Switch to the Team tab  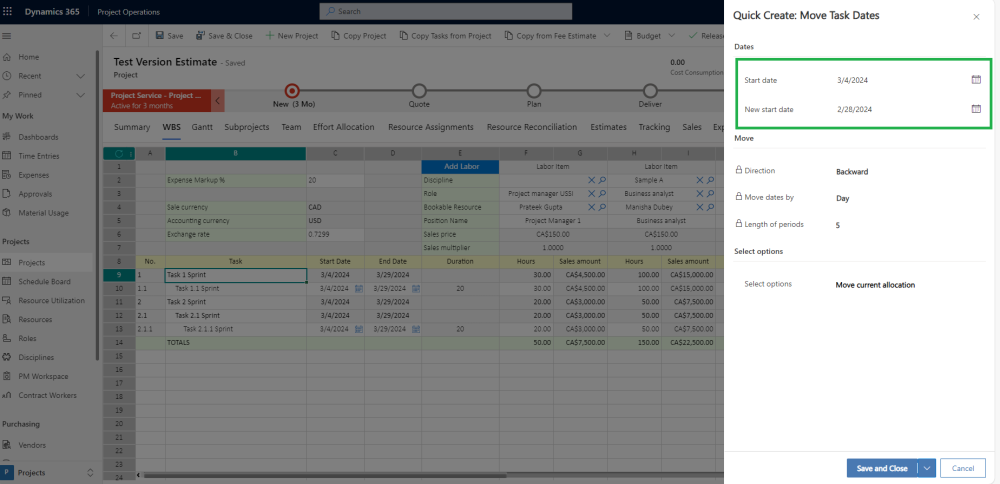pyautogui.click(x=291, y=127)
